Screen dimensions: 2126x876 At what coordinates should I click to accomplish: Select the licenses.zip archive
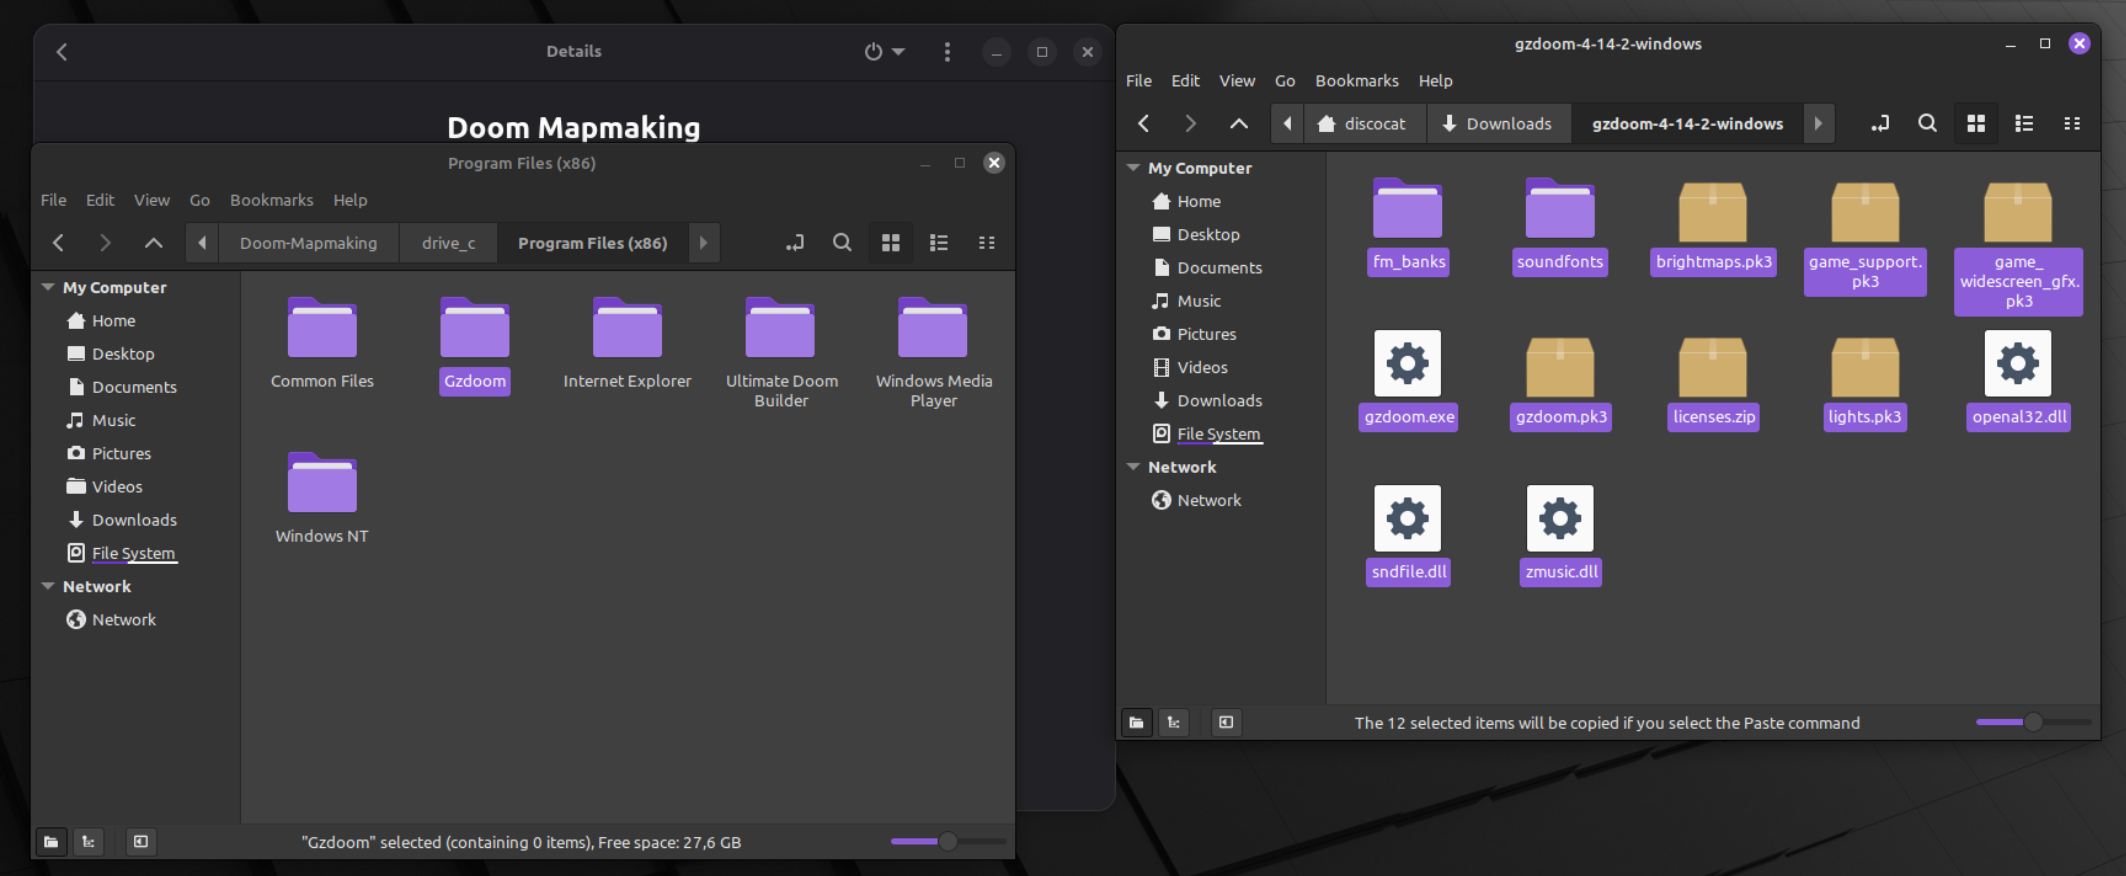1712,380
